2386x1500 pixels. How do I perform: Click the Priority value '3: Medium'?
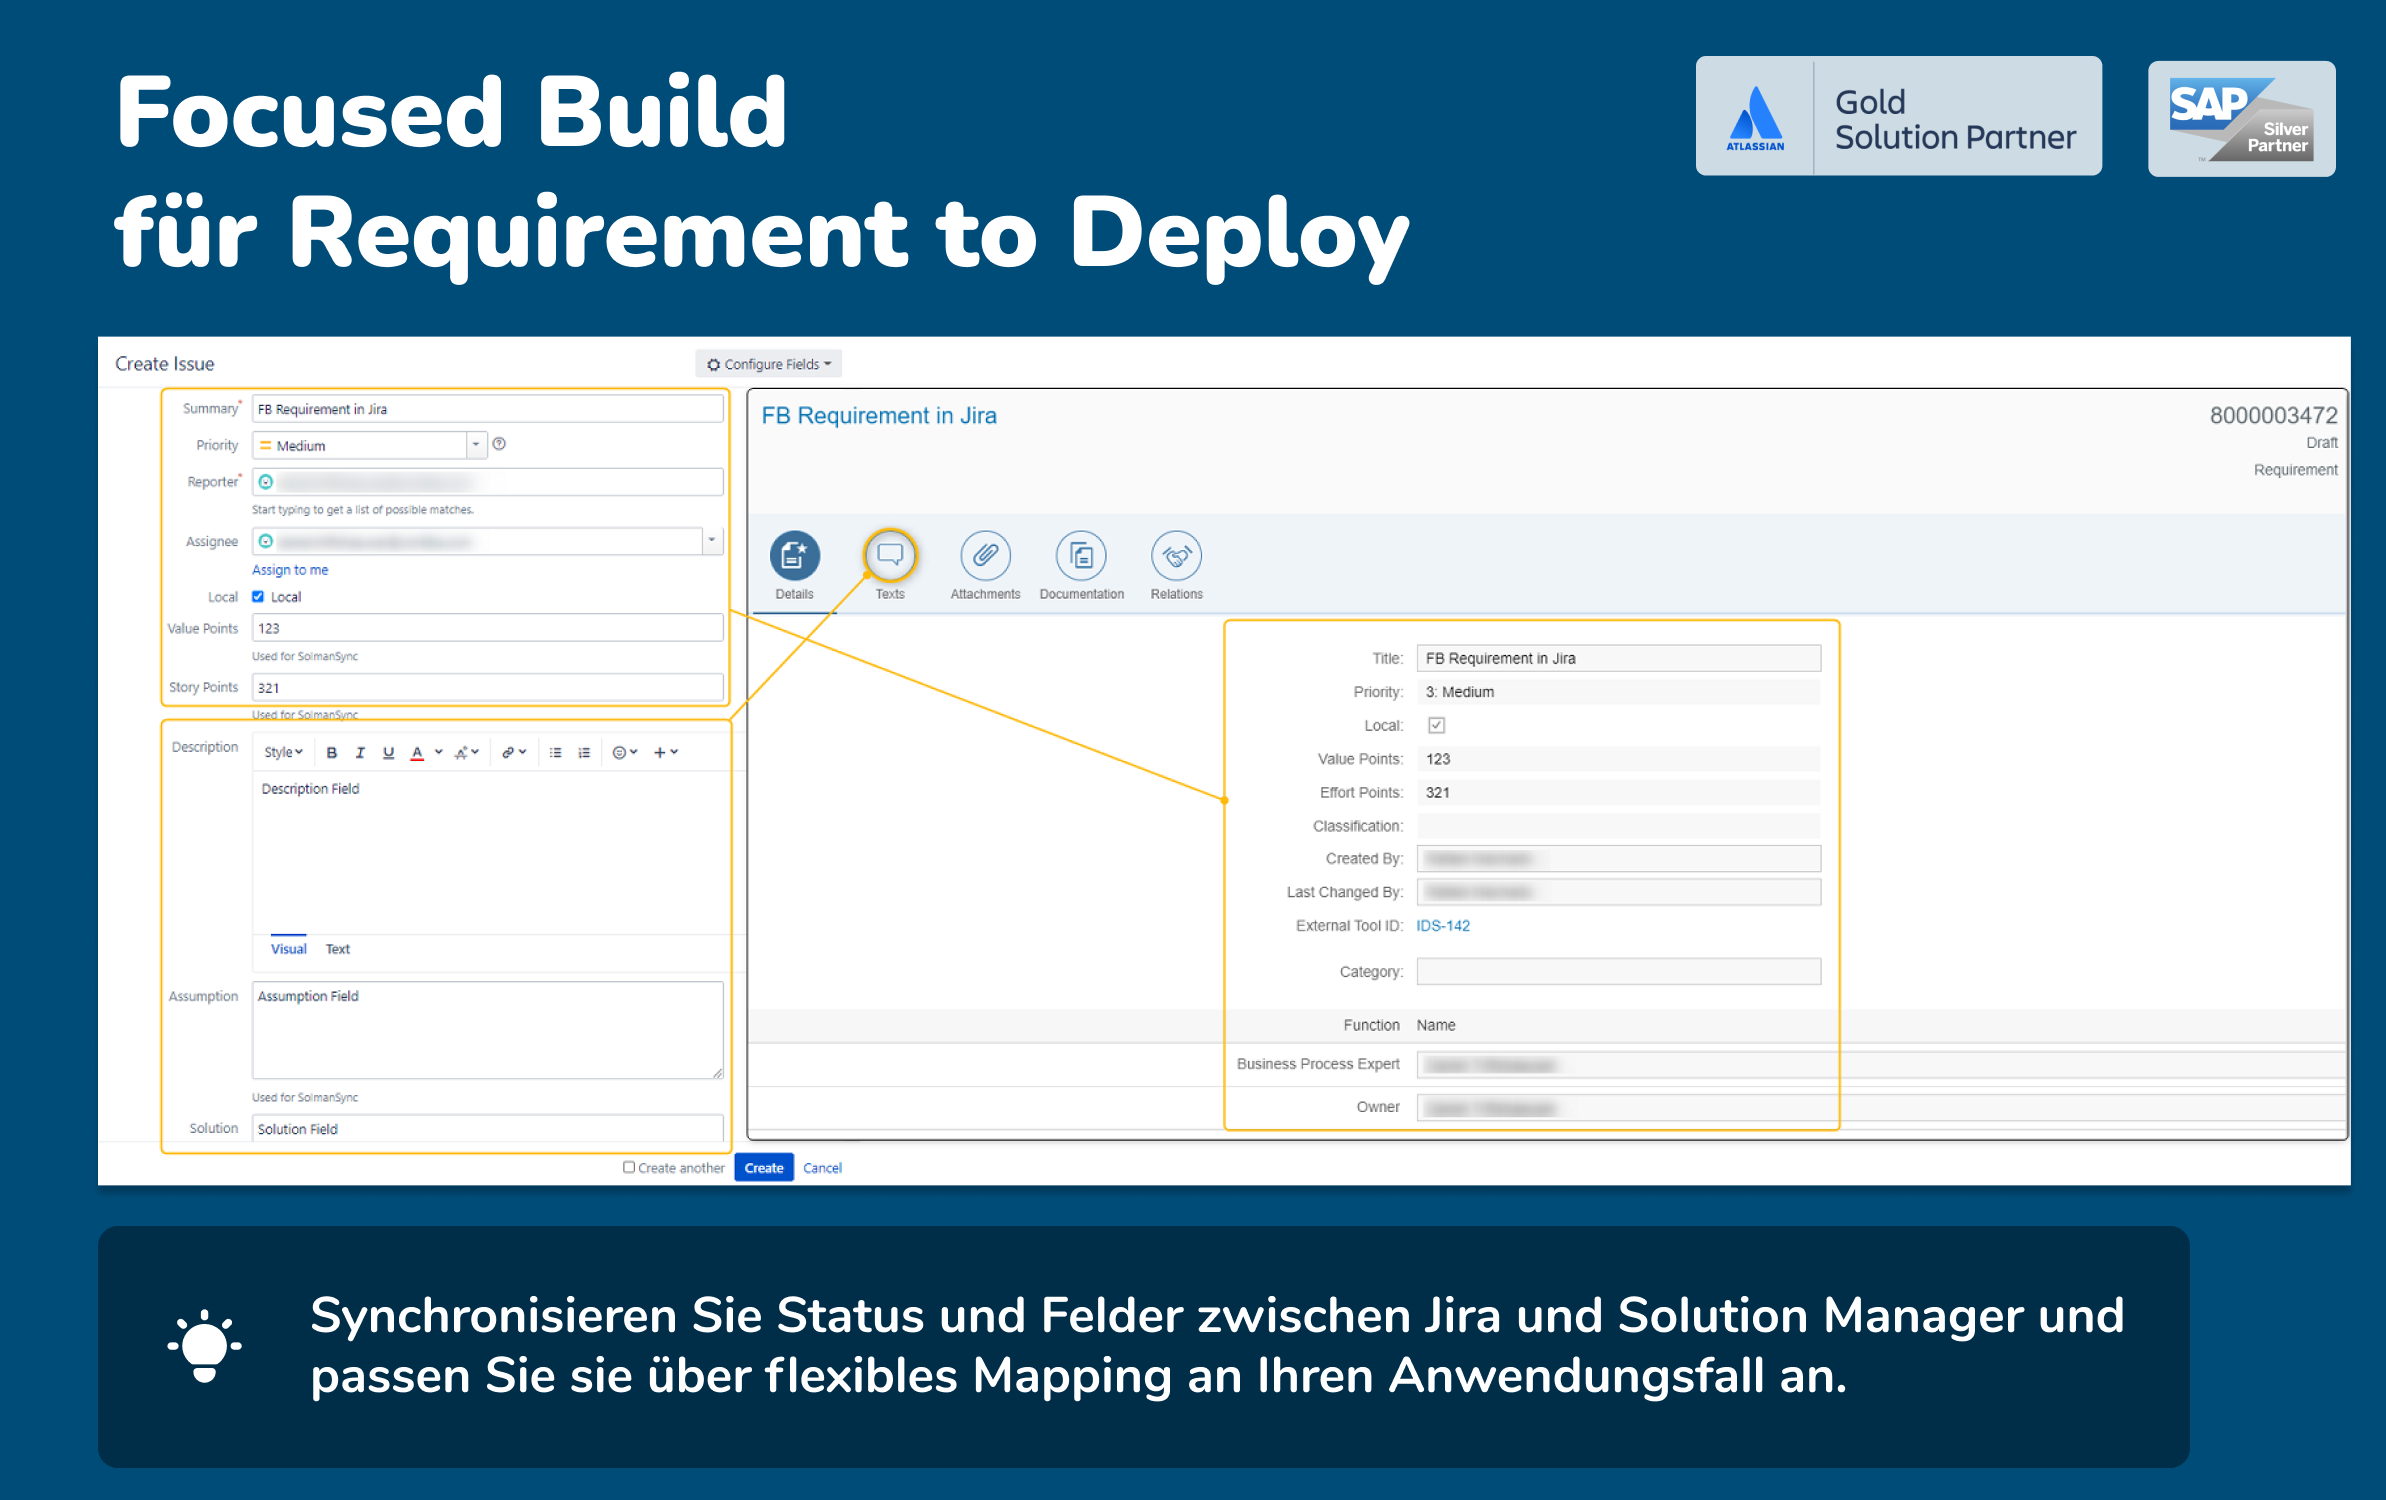click(x=1460, y=692)
